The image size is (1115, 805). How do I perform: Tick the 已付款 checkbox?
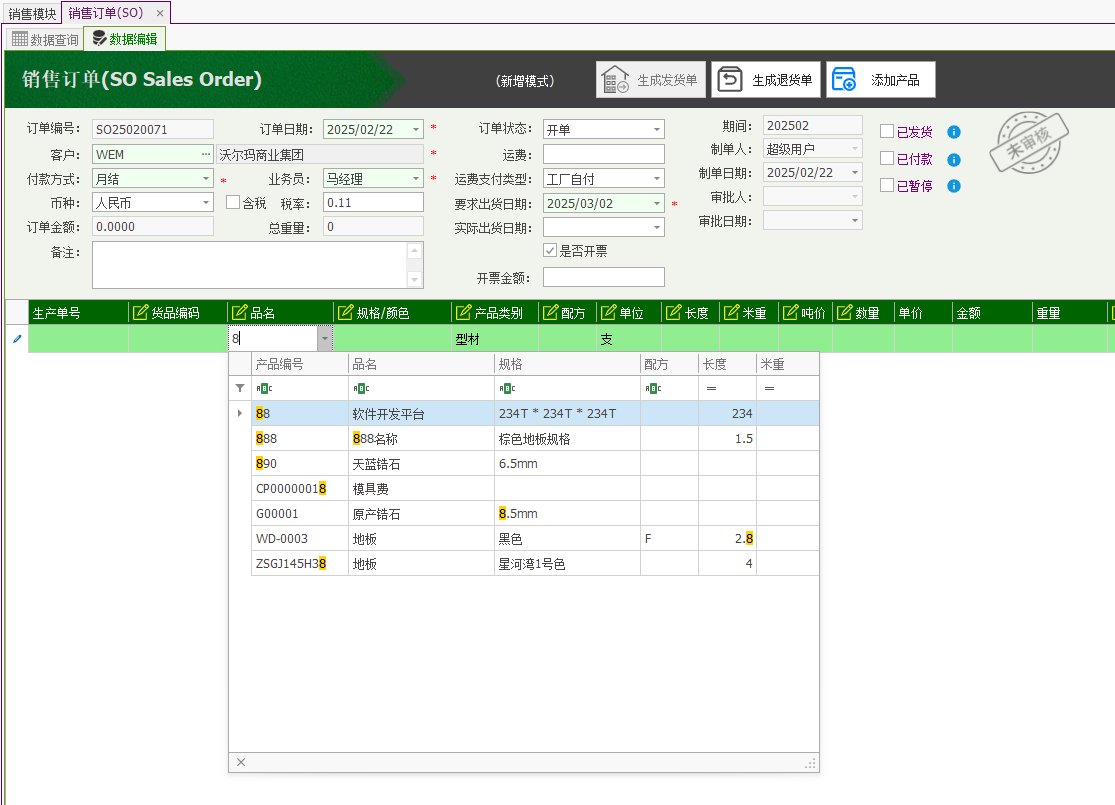(x=887, y=158)
